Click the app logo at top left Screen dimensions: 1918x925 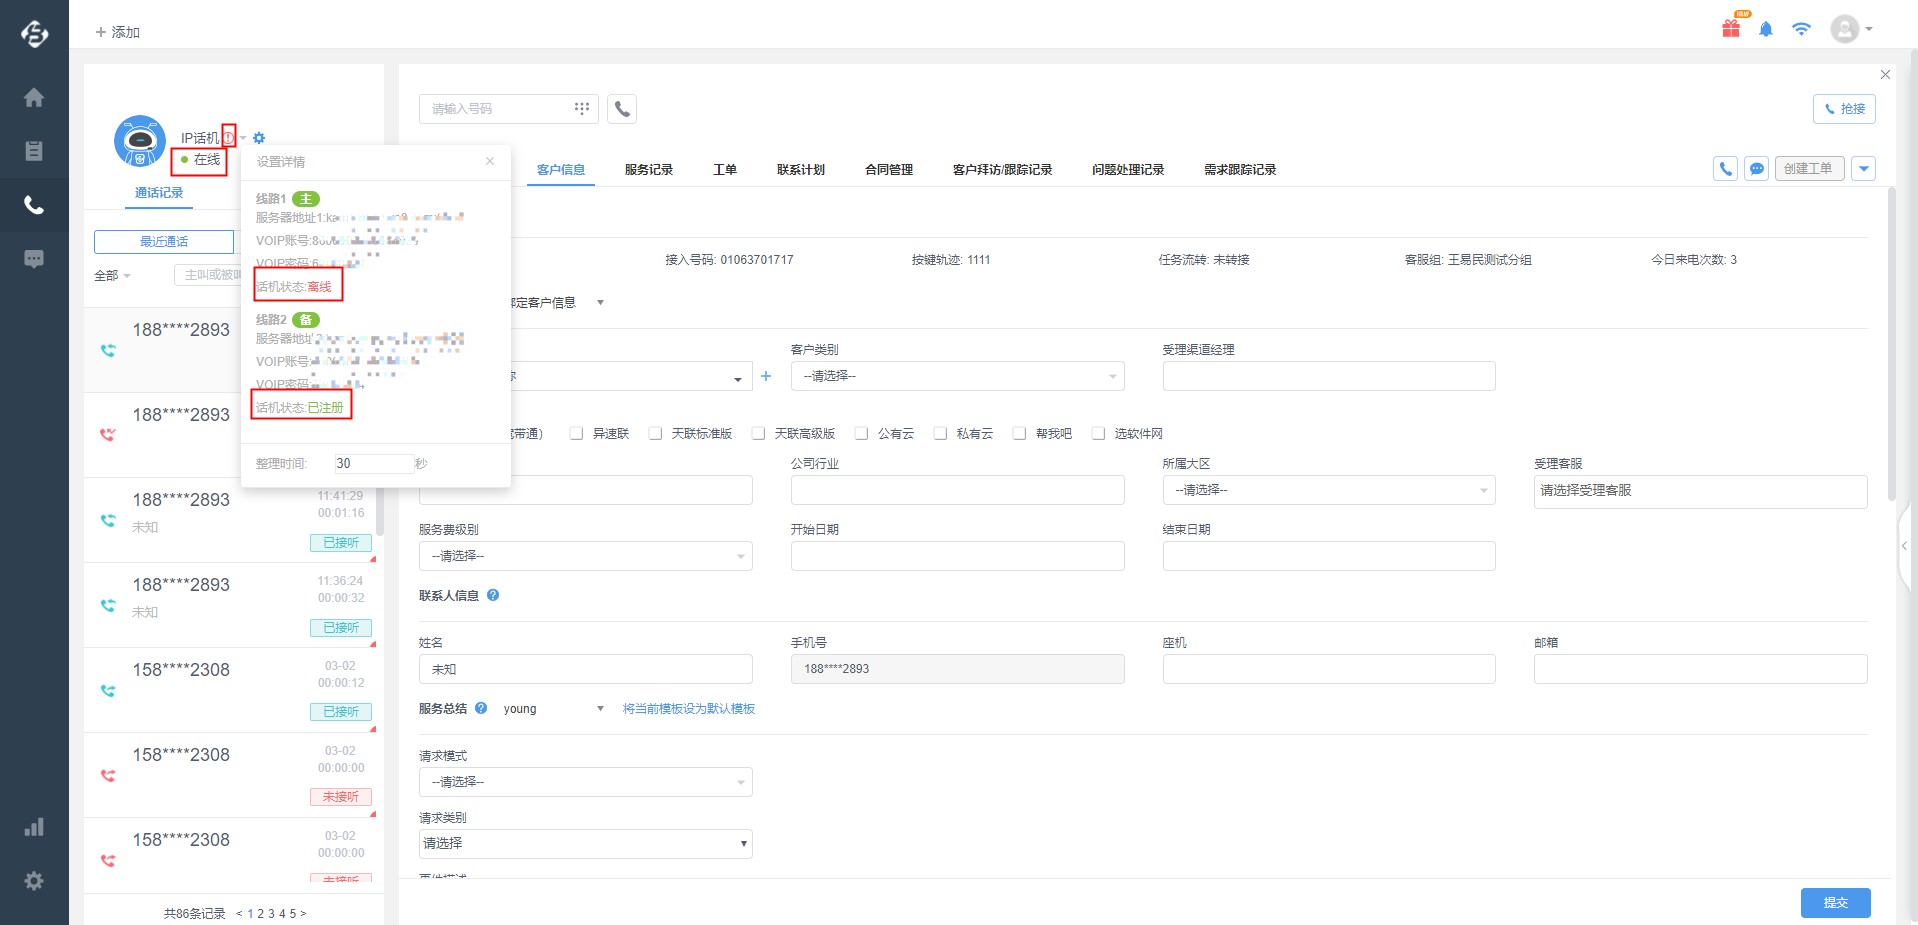(x=34, y=33)
